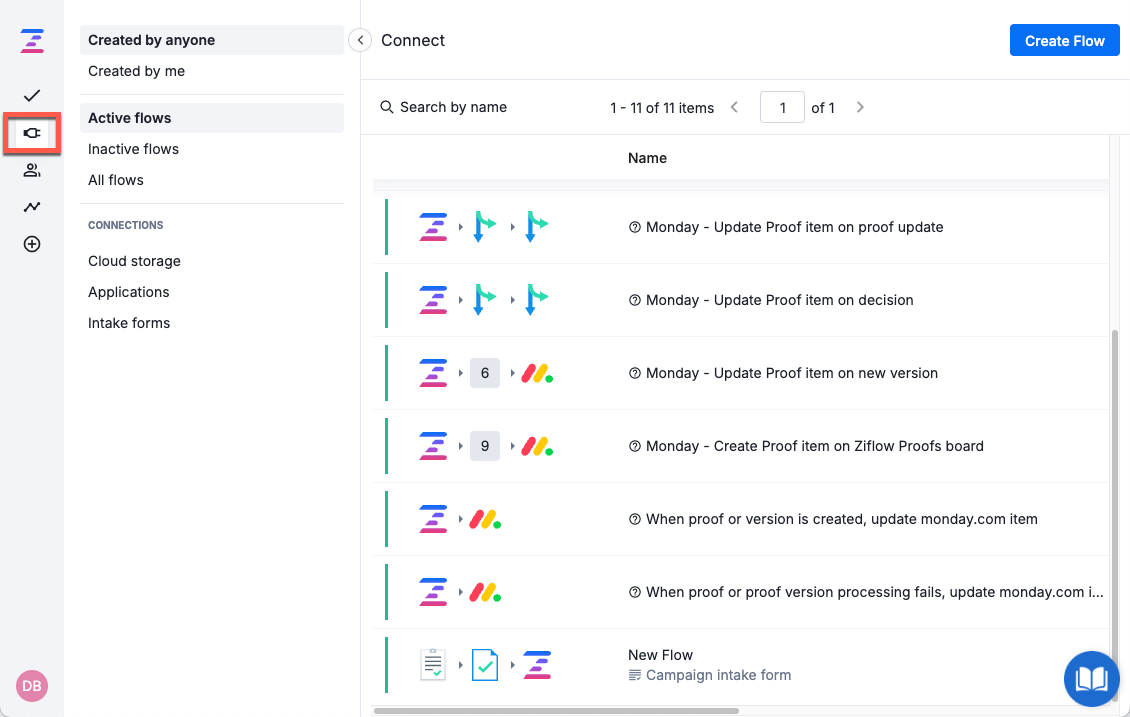Go to the next page arrow
The height and width of the screenshot is (717, 1130).
click(860, 107)
